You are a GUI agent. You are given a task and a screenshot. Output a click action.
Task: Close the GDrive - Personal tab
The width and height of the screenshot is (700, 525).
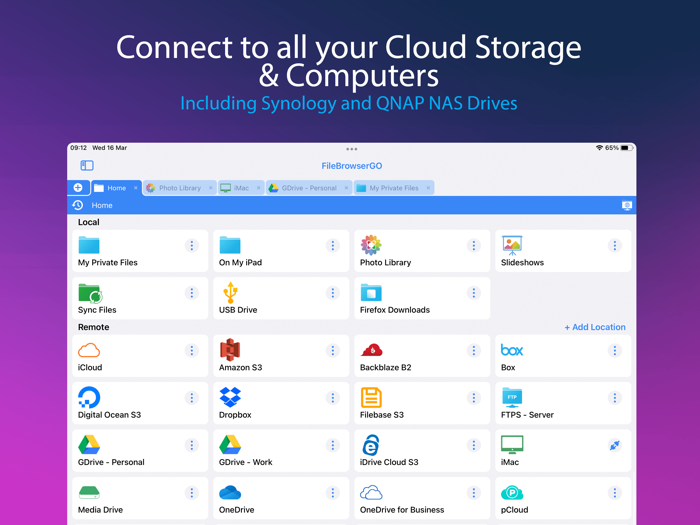tap(346, 188)
